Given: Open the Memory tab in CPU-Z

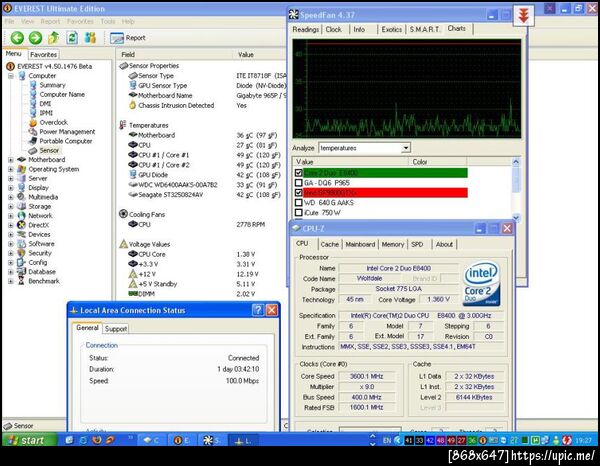Looking at the screenshot, I should (392, 244).
